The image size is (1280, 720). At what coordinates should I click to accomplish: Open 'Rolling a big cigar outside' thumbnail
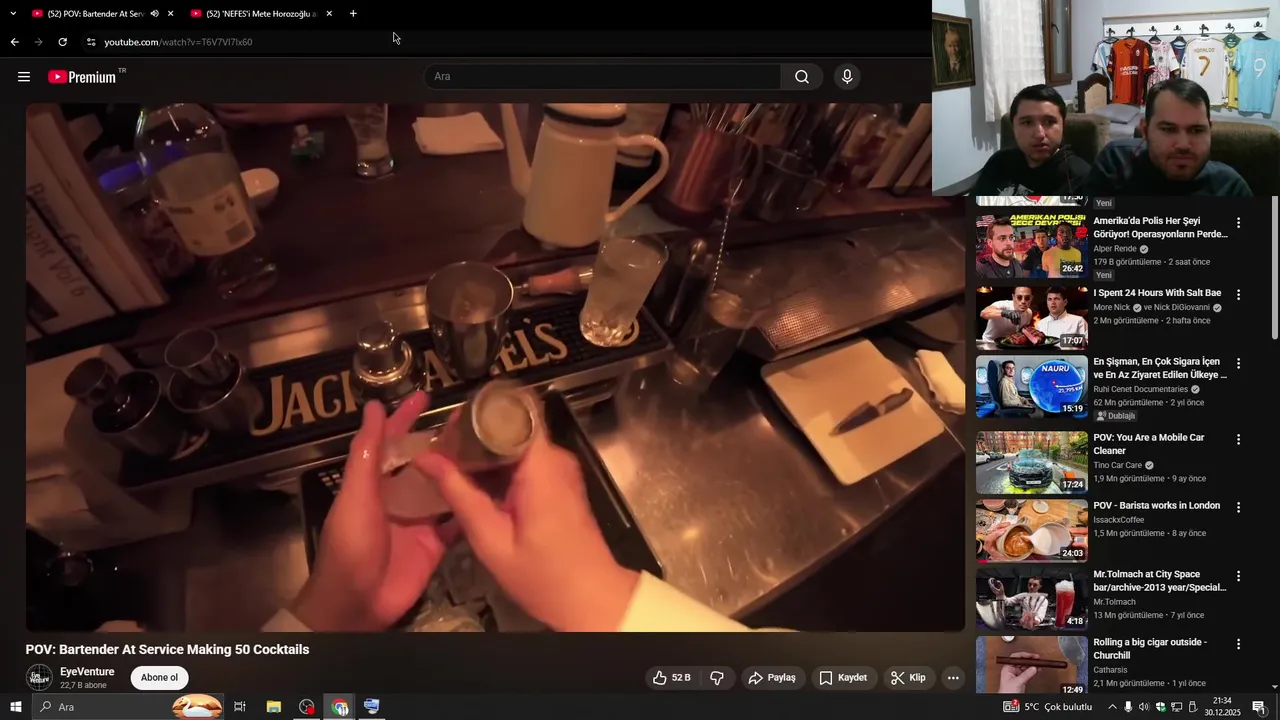(1031, 666)
